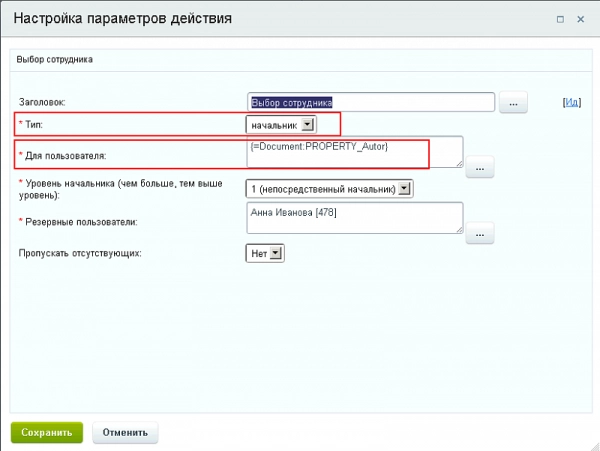
Task: Open Пропускать отсутствующих dropdown set to Нет
Action: pyautogui.click(x=265, y=254)
